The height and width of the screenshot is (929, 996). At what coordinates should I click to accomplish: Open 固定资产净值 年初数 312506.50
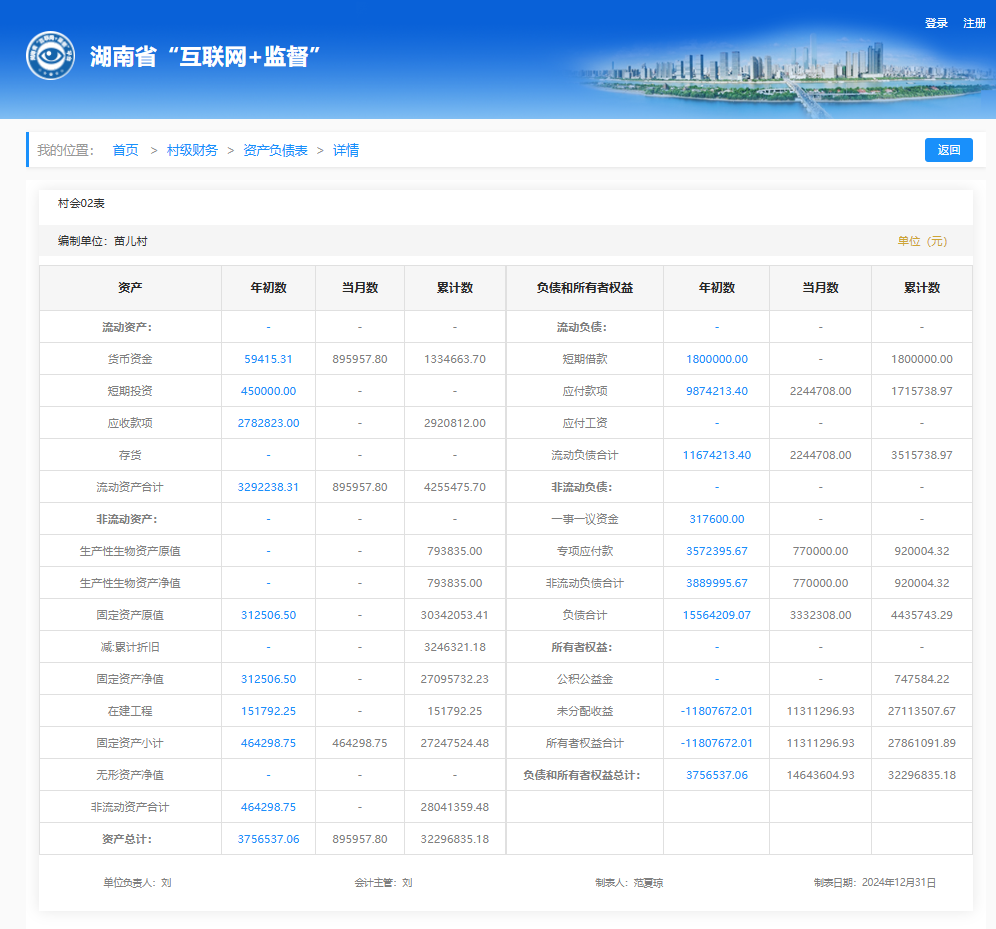click(268, 679)
